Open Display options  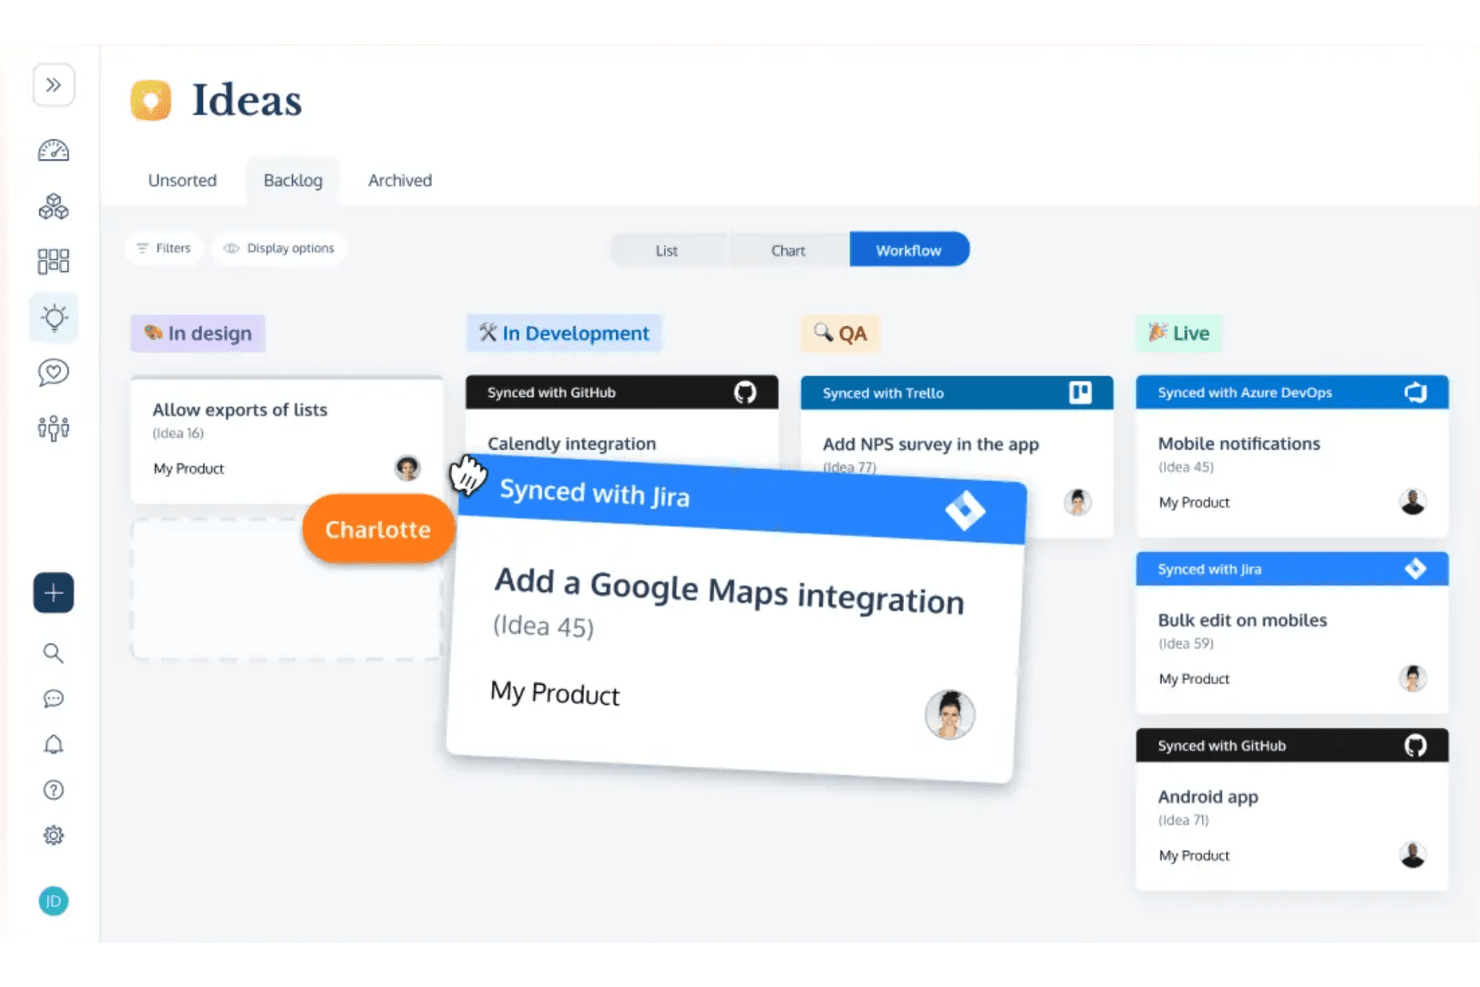click(279, 248)
